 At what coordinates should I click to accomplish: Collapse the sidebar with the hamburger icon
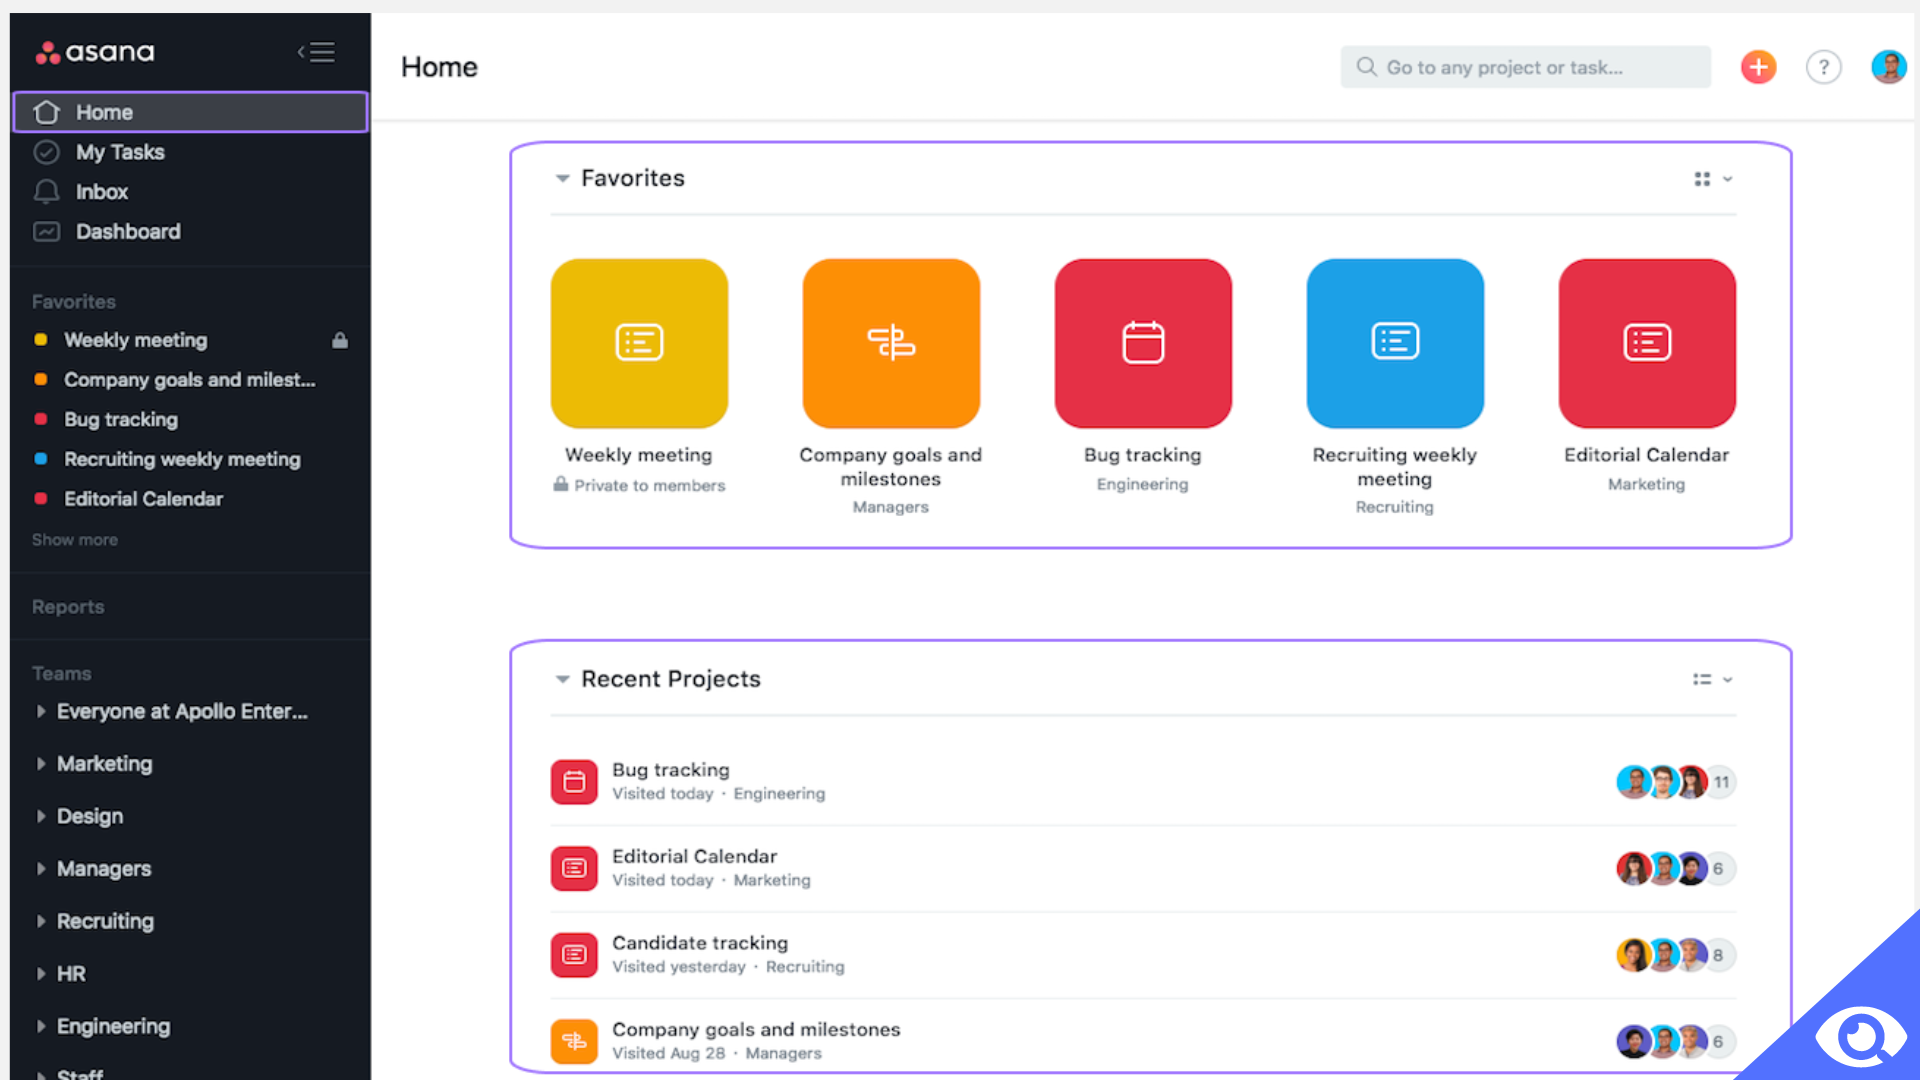click(316, 52)
